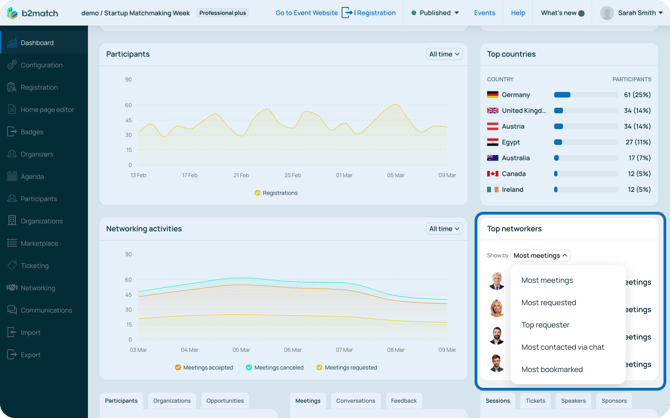Toggle Meetings canceled legend checkbox
This screenshot has height=418, width=670.
pyautogui.click(x=249, y=367)
